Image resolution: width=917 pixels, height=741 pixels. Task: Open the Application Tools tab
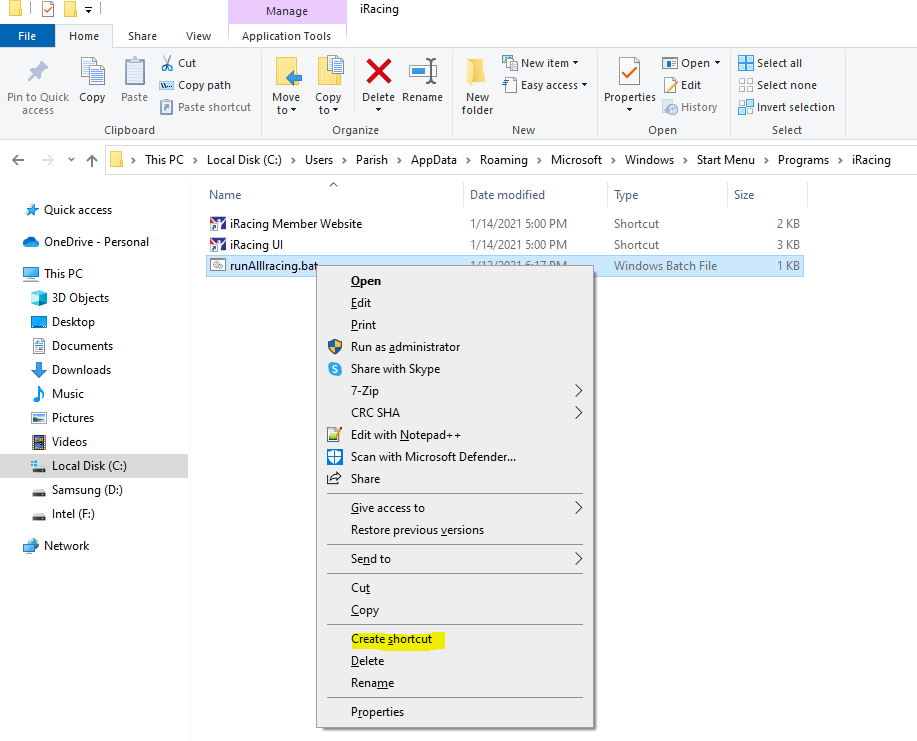pyautogui.click(x=287, y=36)
